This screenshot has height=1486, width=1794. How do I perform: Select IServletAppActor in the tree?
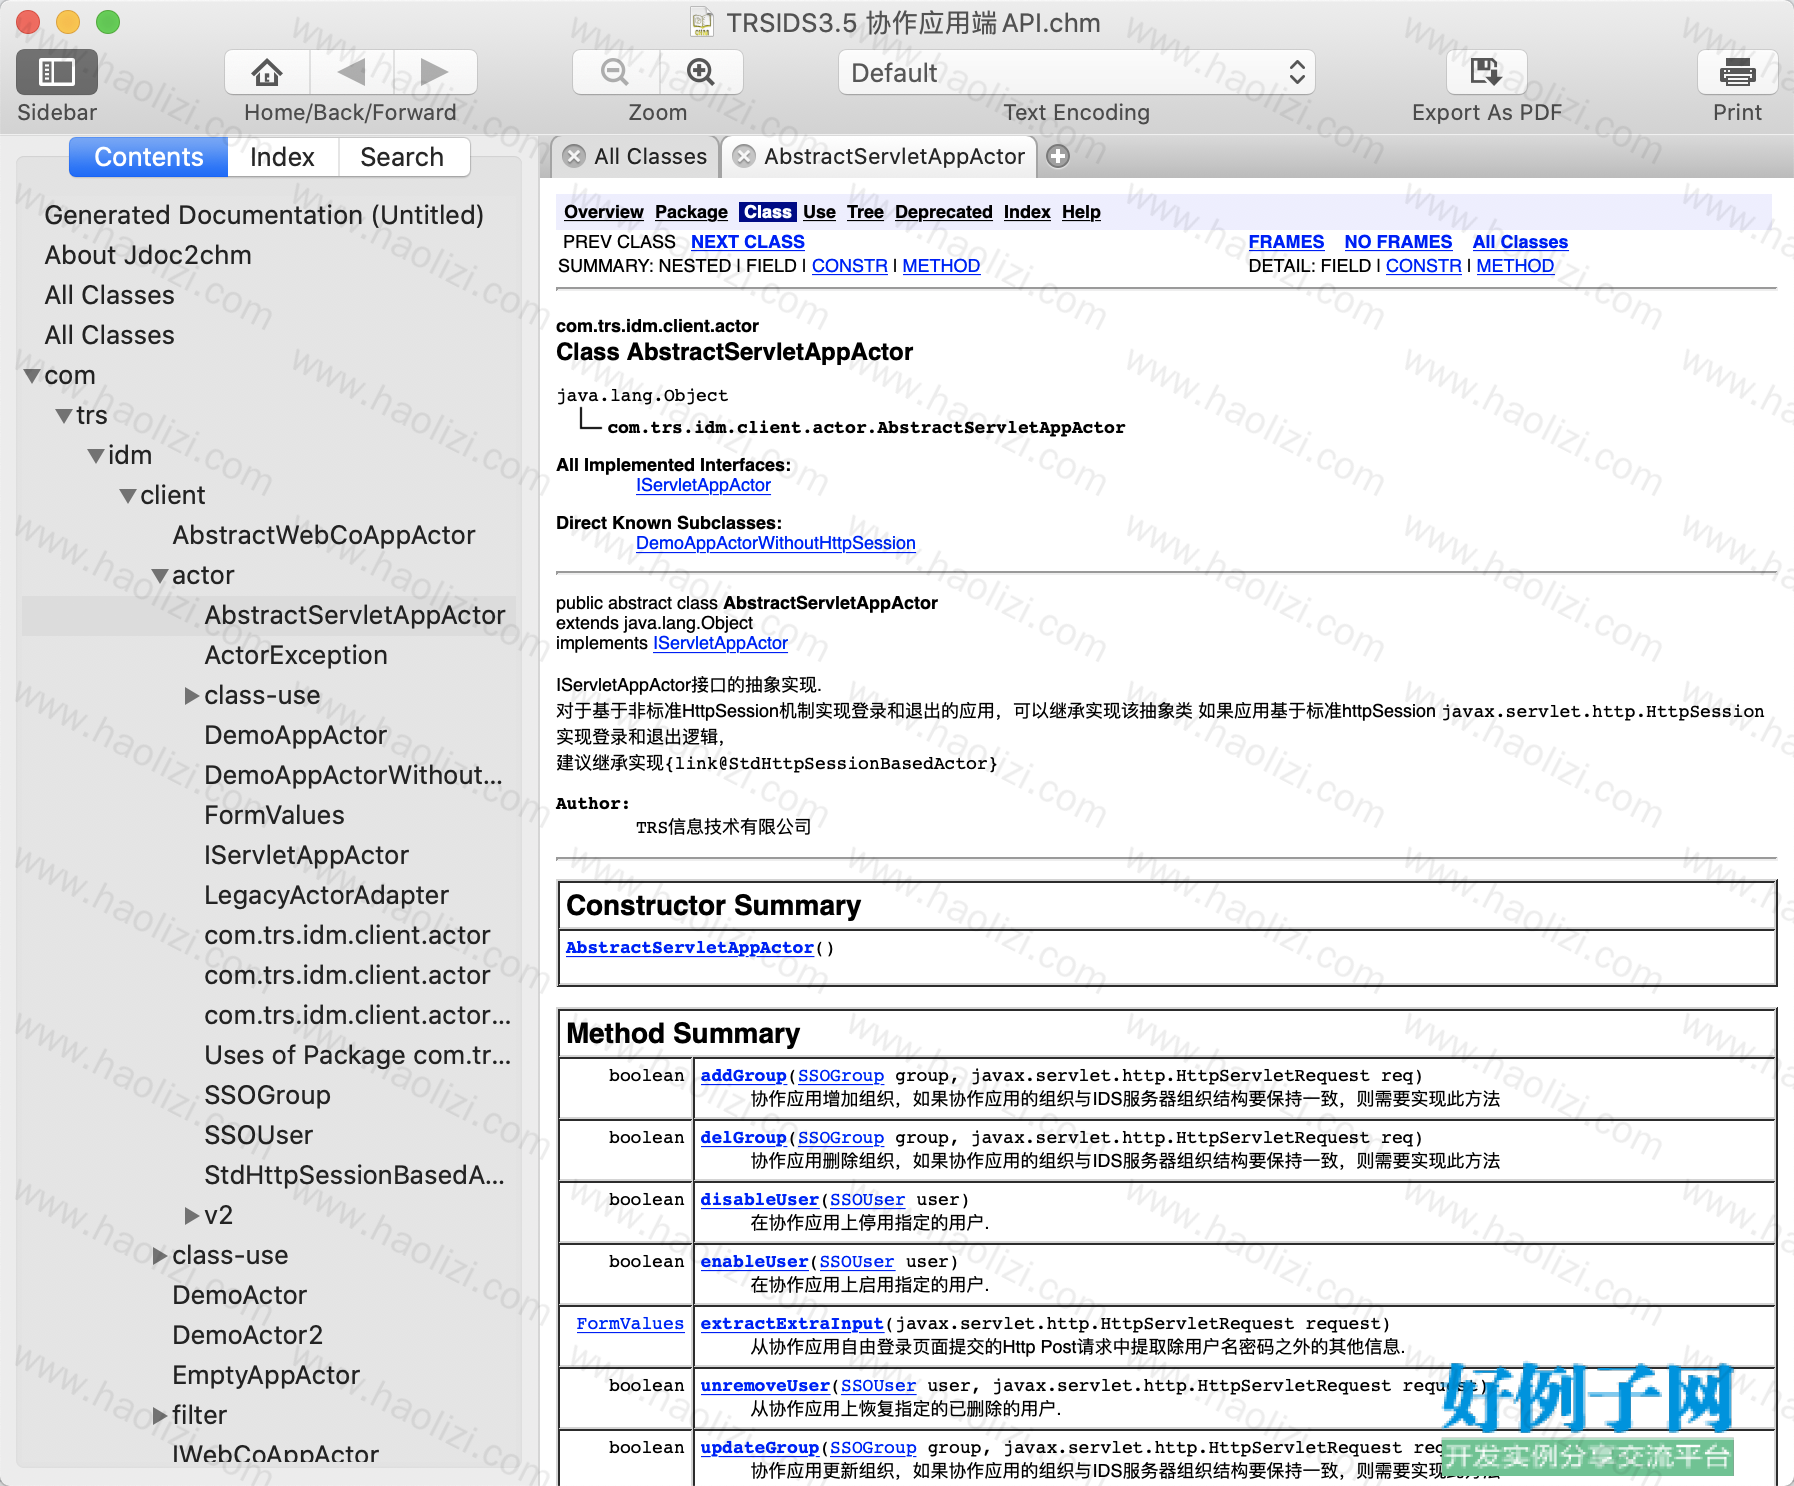307,856
